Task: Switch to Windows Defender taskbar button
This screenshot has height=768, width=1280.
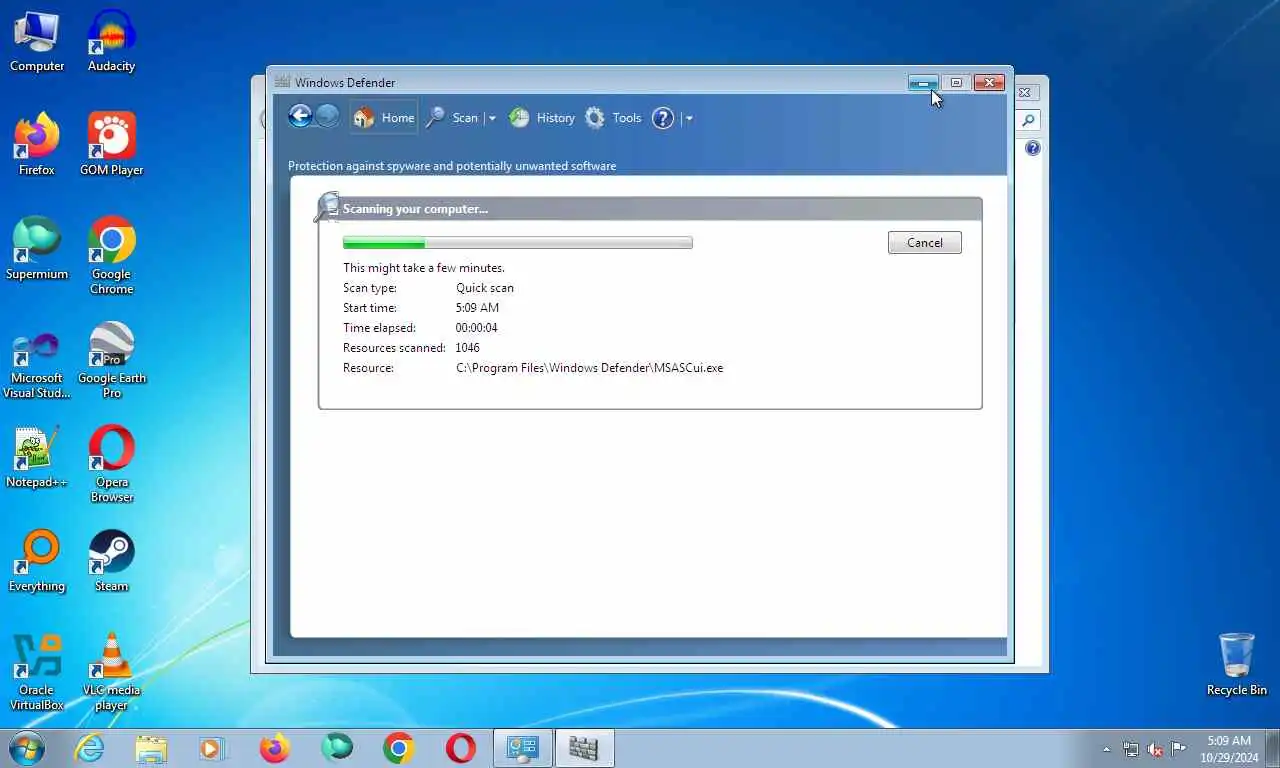Action: [584, 748]
